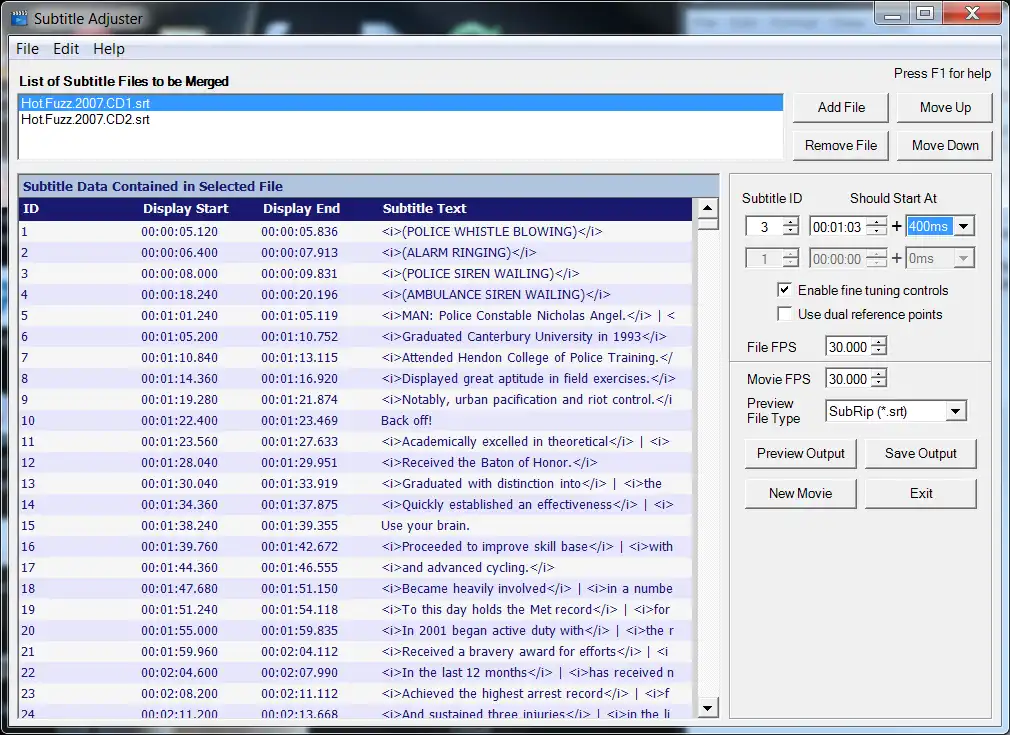Click display start time 00:01:39.760
The height and width of the screenshot is (735, 1010).
[180, 546]
